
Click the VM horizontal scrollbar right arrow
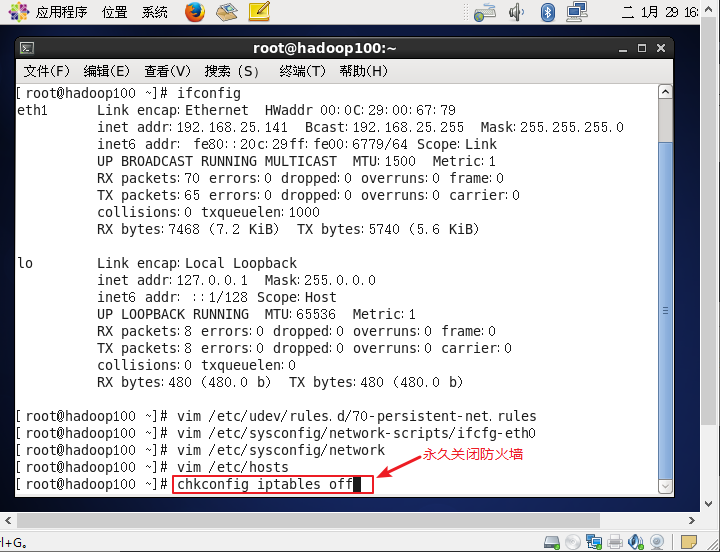coord(692,520)
